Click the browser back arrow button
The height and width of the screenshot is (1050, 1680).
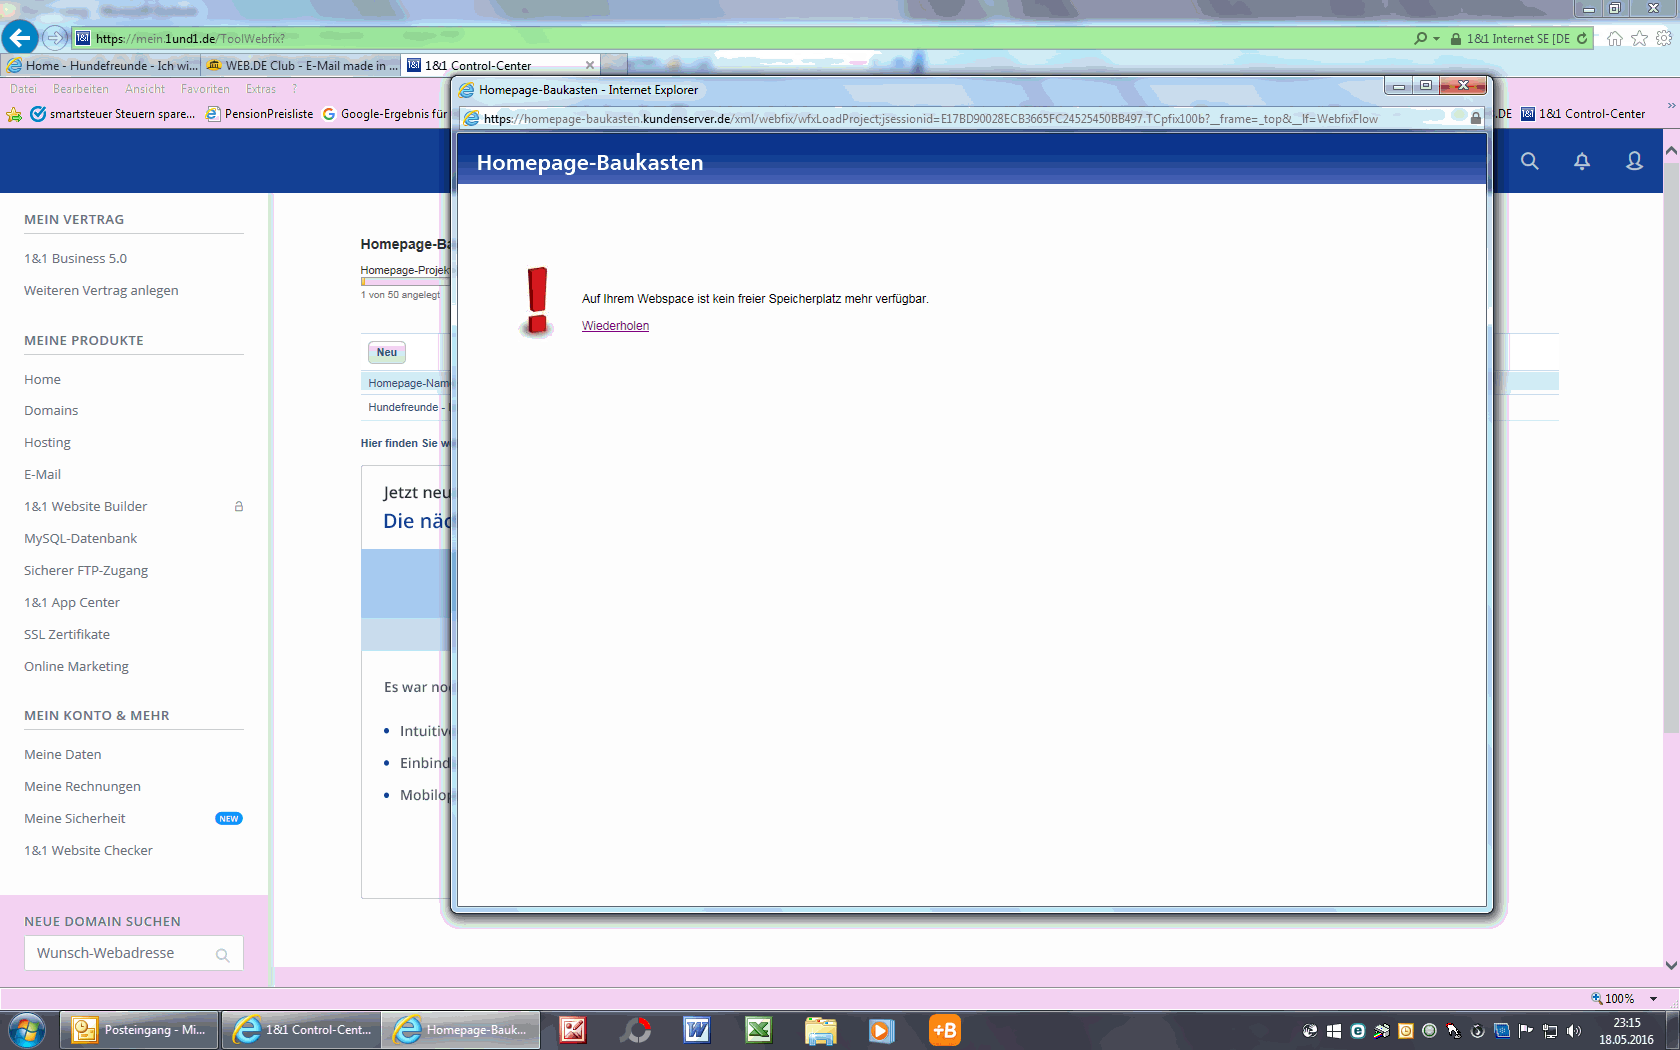(x=20, y=38)
